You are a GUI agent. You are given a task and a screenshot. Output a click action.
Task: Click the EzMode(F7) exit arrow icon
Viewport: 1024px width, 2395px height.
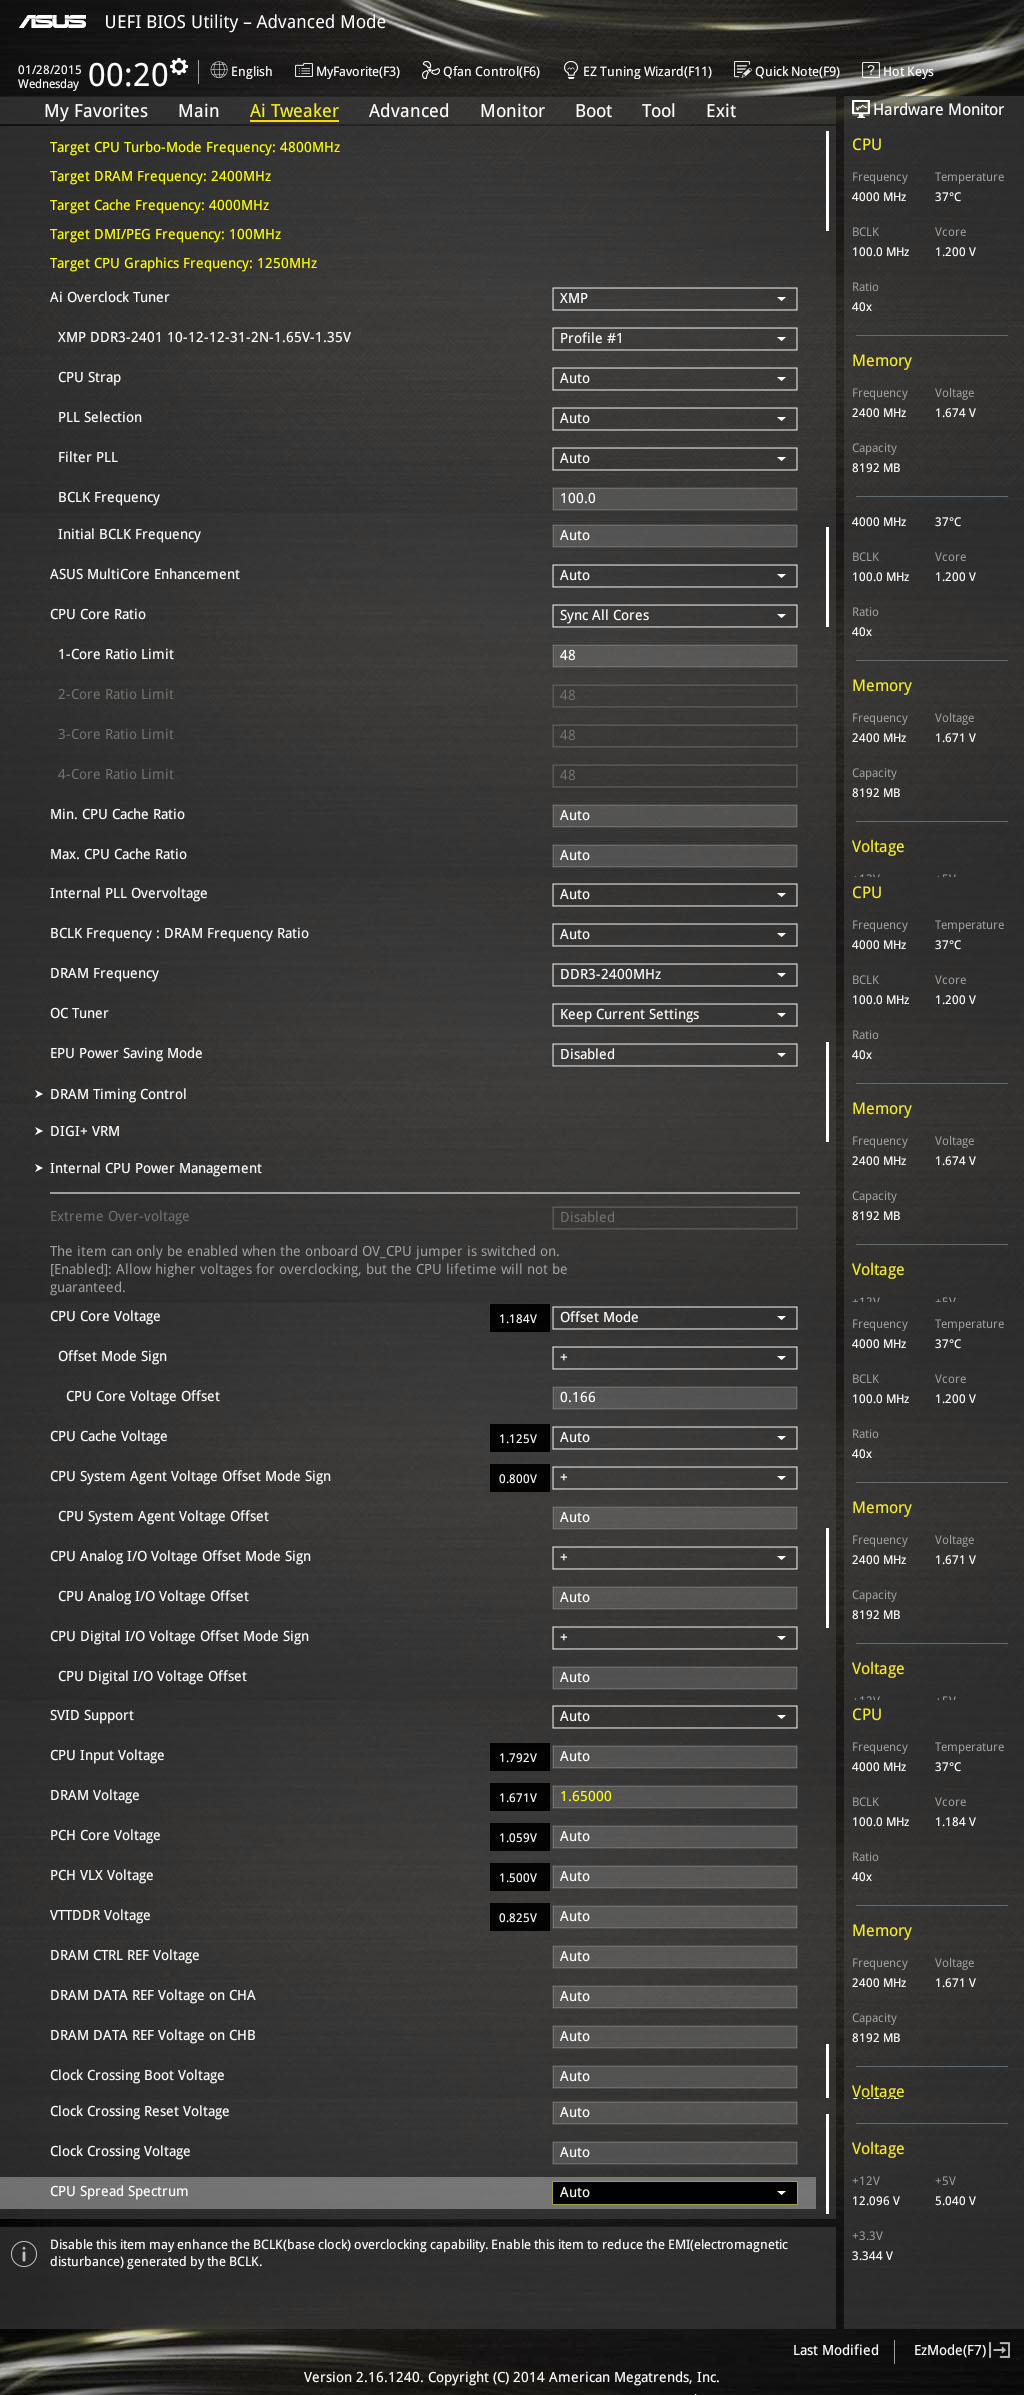click(1000, 2350)
